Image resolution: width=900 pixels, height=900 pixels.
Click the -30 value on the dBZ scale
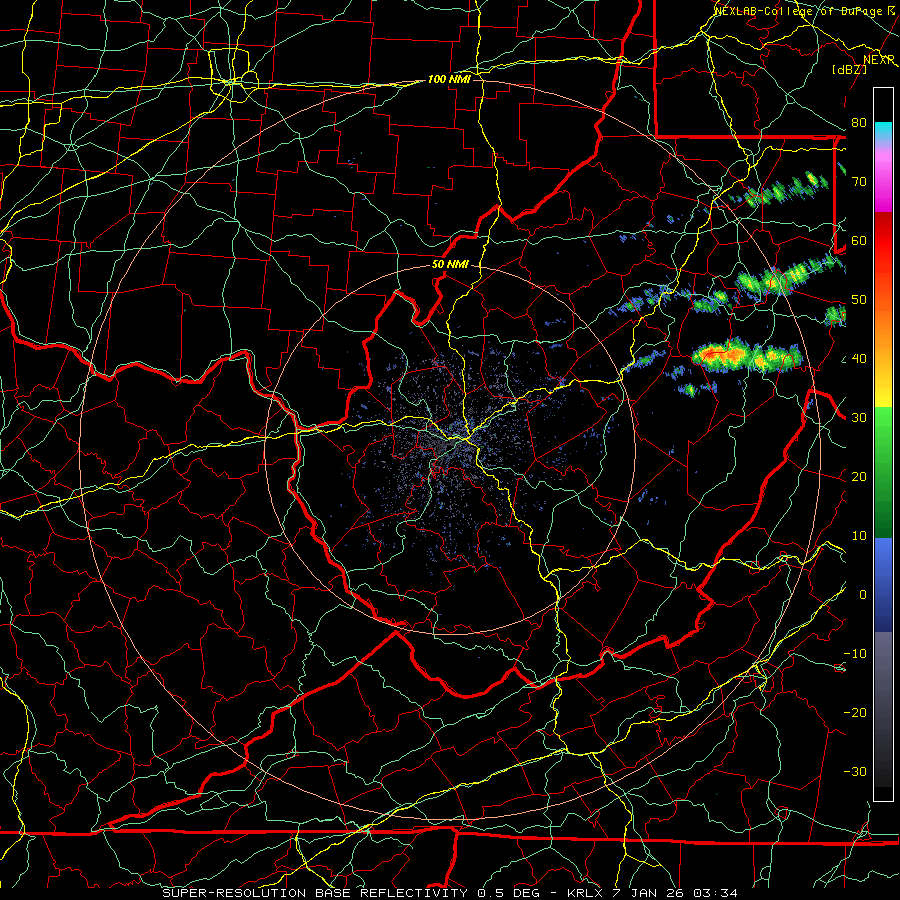855,772
